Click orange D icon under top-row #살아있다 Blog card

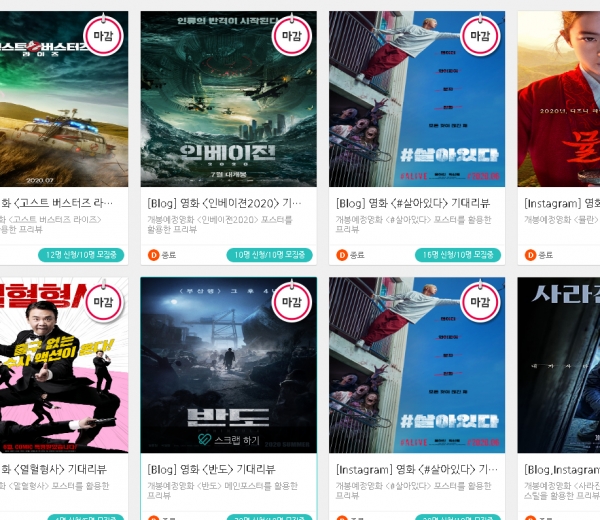(342, 255)
